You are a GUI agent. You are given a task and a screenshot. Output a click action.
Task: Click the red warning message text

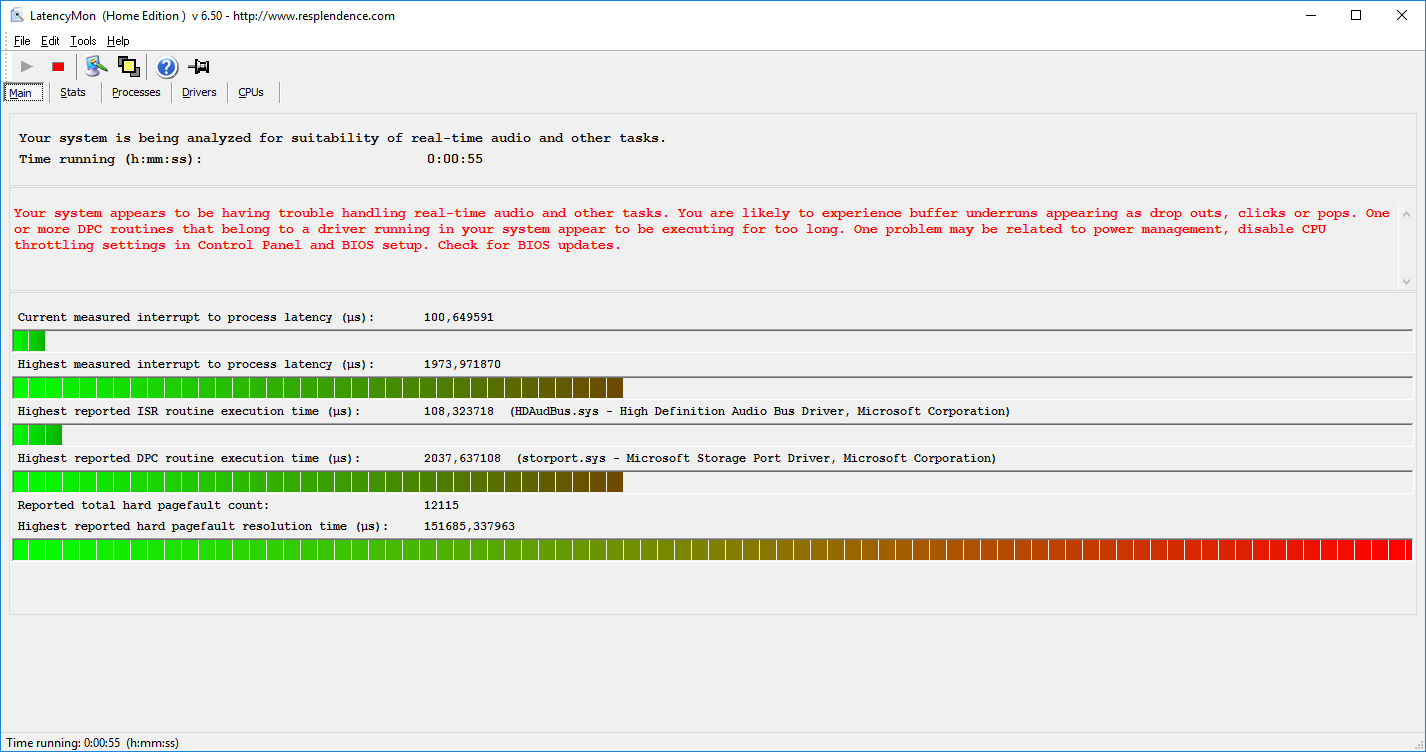[702, 229]
